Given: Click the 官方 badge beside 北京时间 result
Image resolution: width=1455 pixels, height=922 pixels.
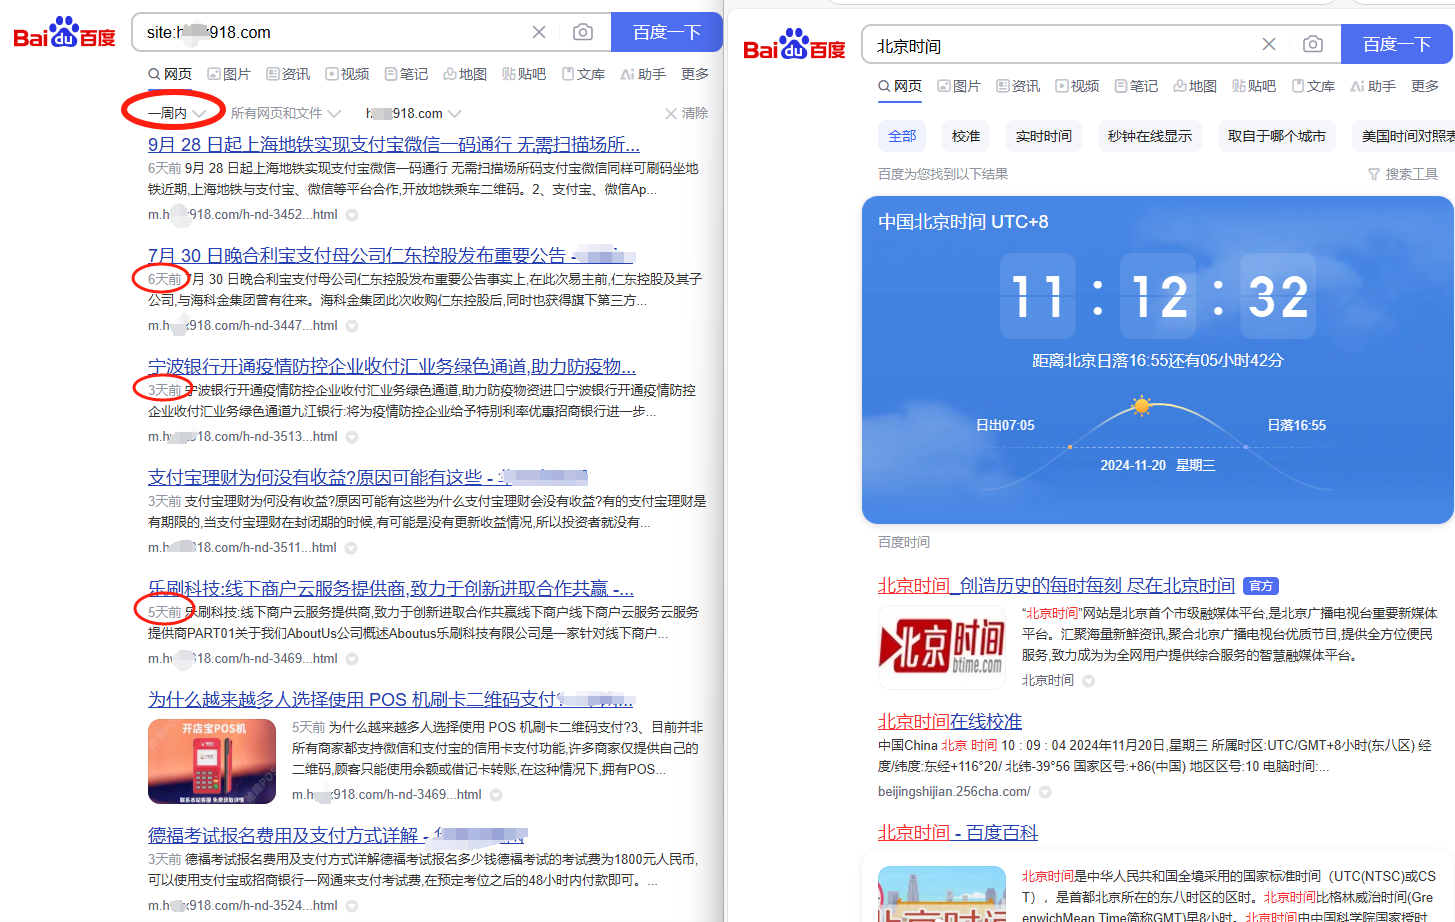Looking at the screenshot, I should click(x=1261, y=586).
